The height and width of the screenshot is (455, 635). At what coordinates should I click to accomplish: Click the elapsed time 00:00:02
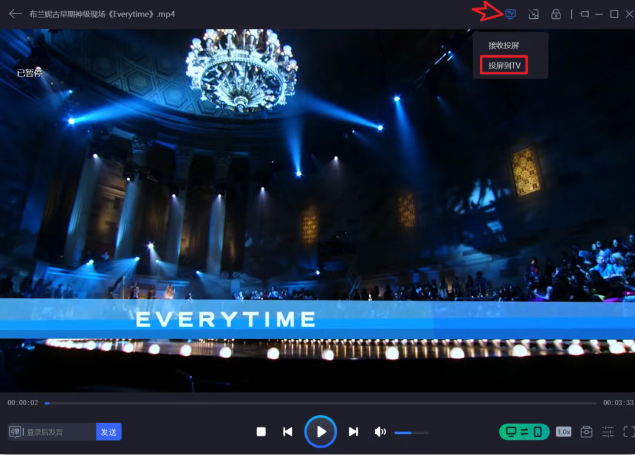[23, 403]
